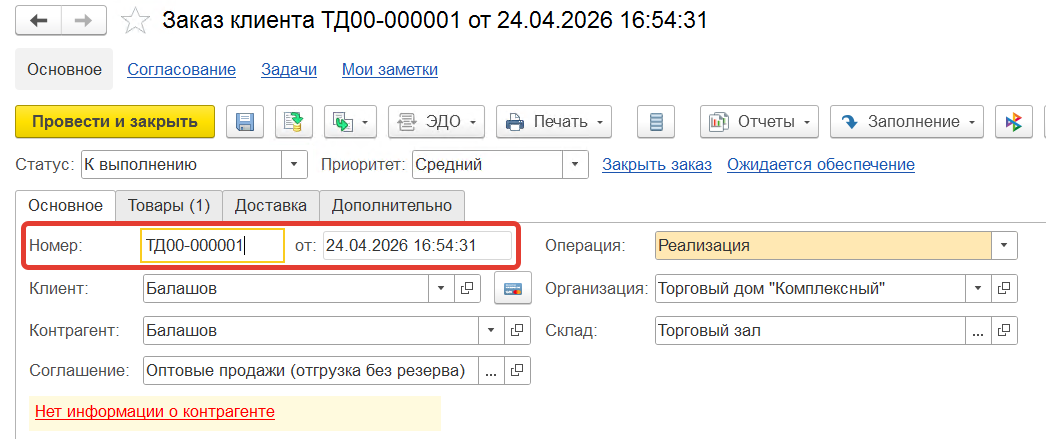Open the document structure list icon
This screenshot has width=1046, height=439.
[x=656, y=121]
